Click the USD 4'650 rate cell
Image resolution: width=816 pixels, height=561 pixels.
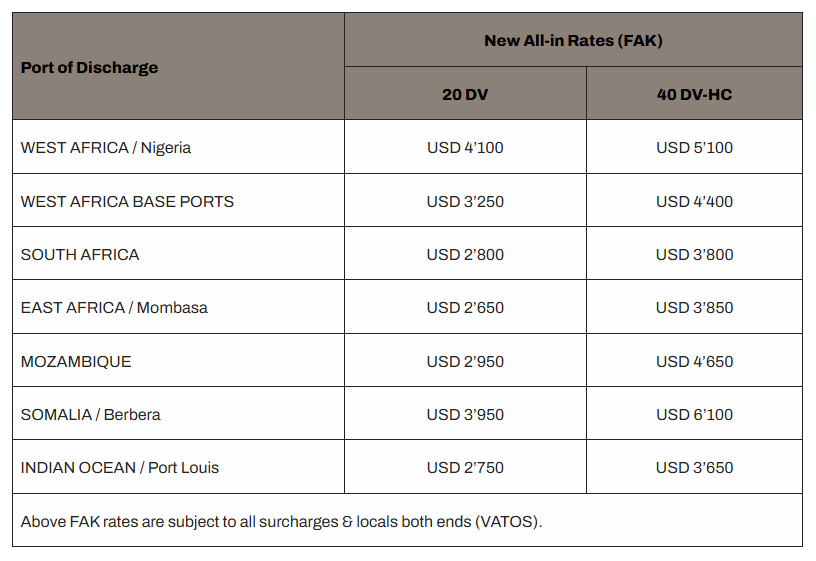(694, 362)
